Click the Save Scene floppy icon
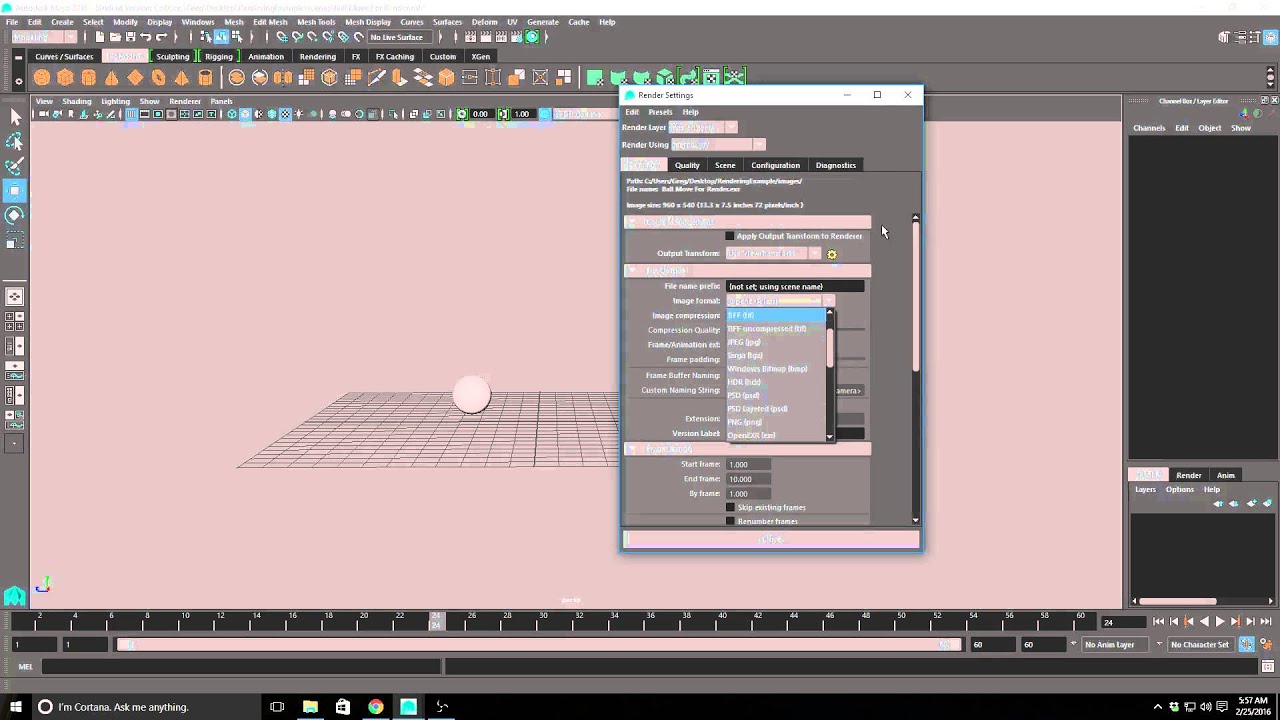The image size is (1280, 720). pos(130,37)
